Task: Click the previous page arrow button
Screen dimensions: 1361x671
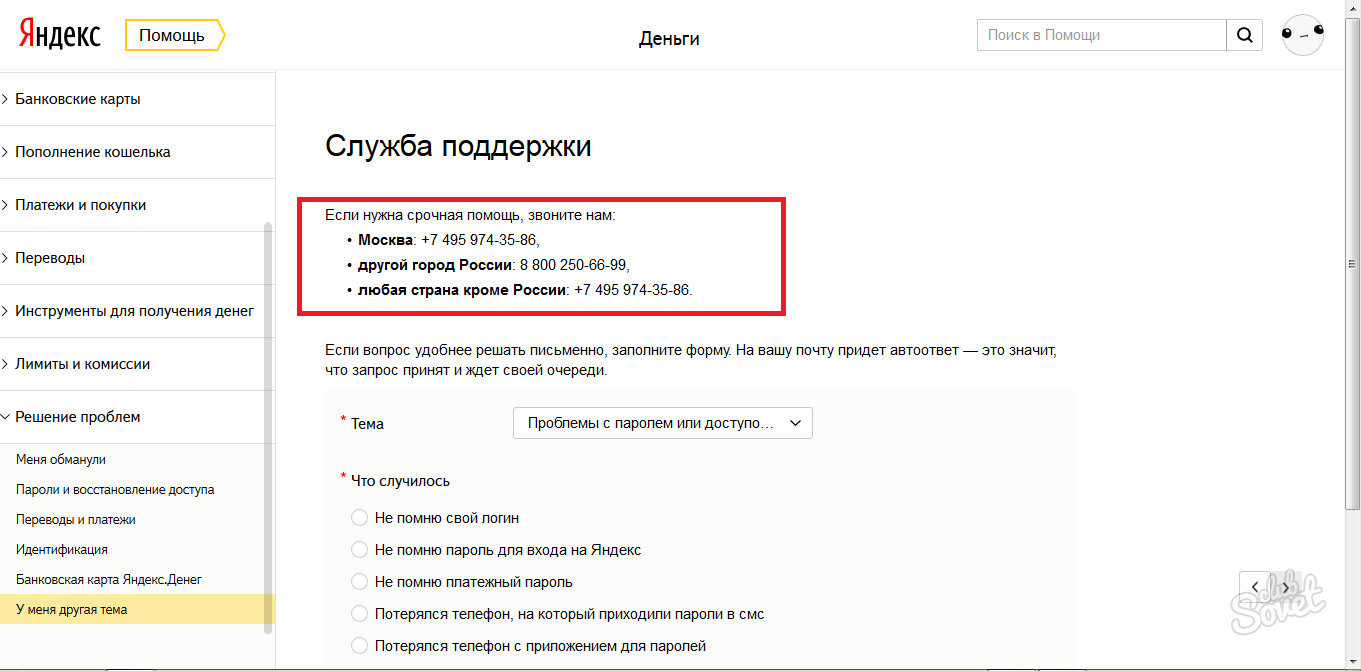Action: pyautogui.click(x=1254, y=587)
